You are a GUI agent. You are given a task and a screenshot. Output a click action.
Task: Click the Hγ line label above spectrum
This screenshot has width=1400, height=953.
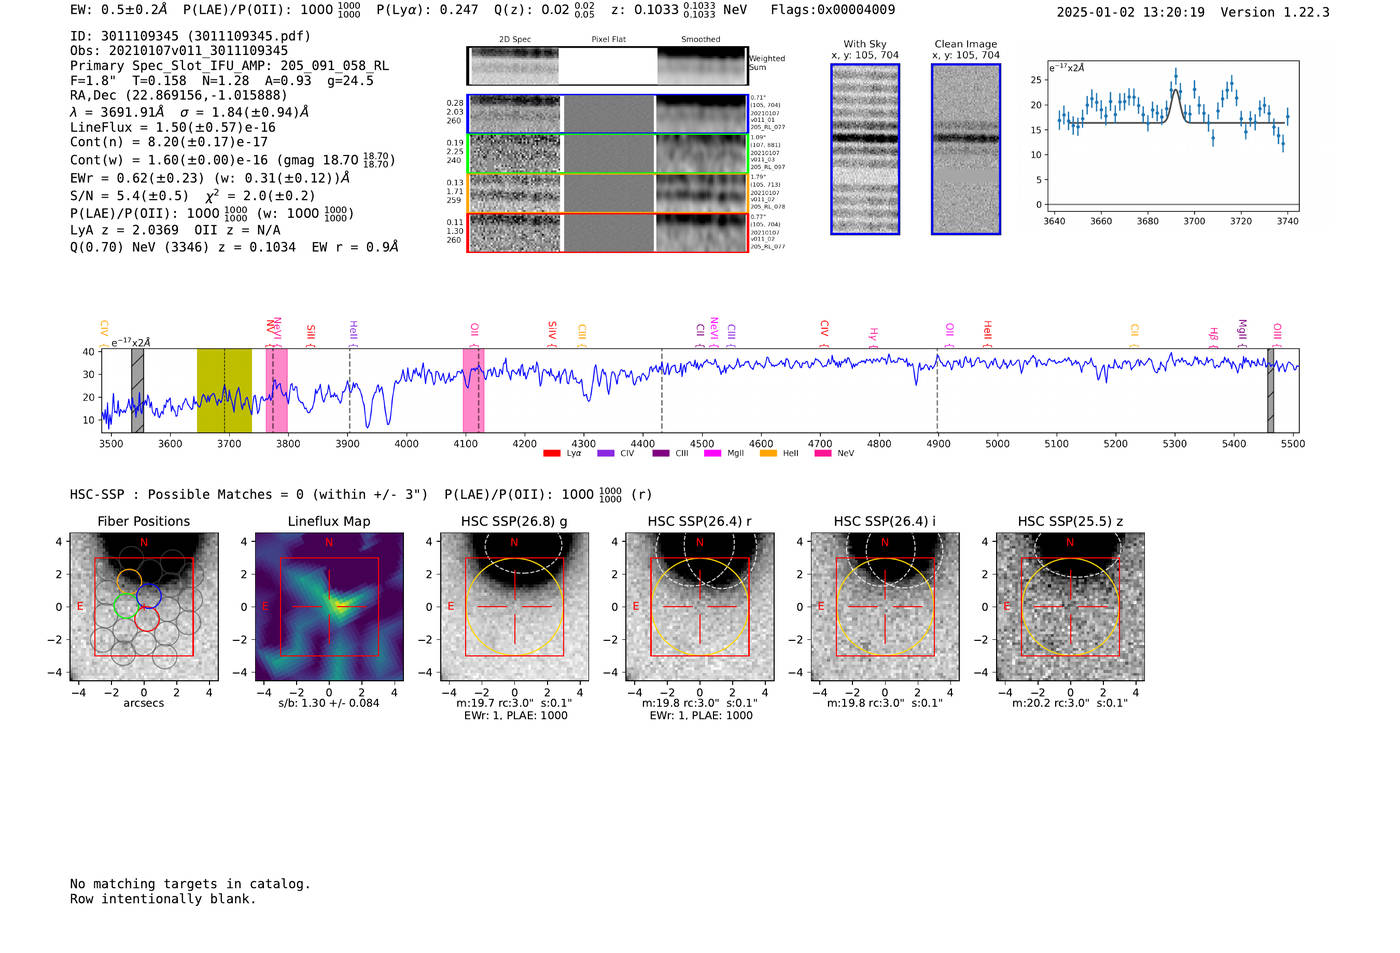pos(873,335)
